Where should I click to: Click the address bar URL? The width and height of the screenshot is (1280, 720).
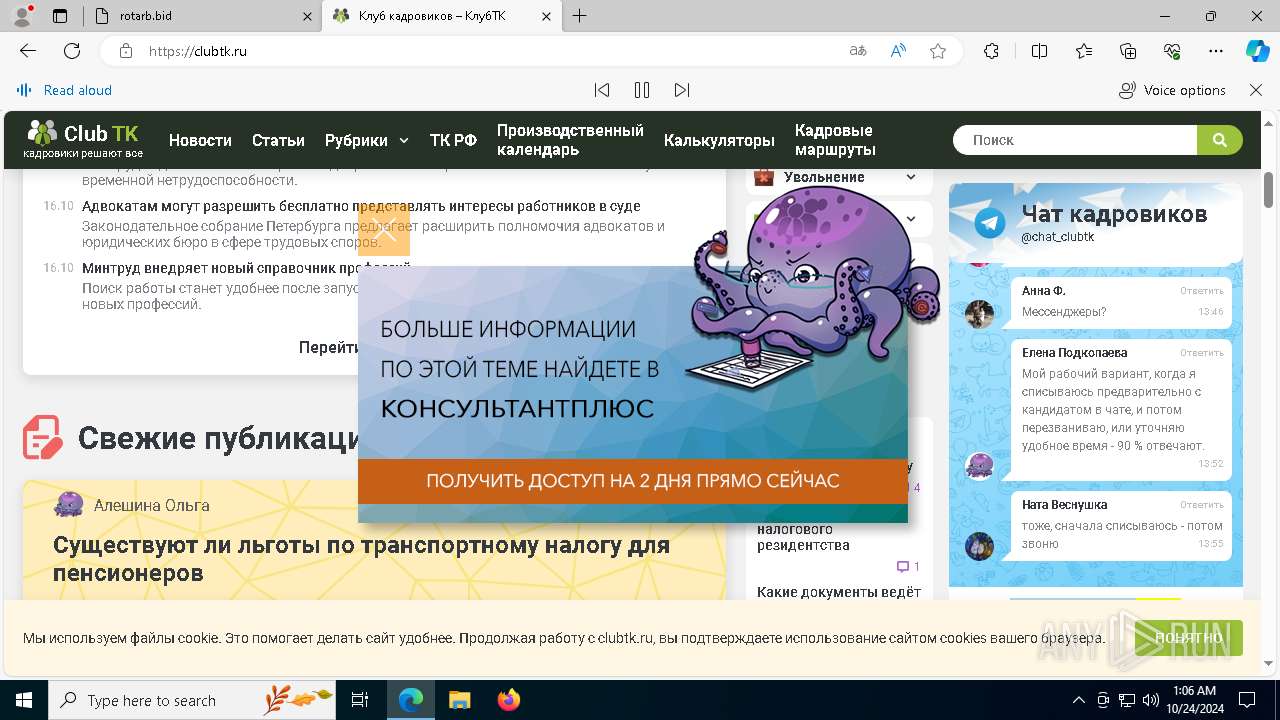pyautogui.click(x=198, y=51)
